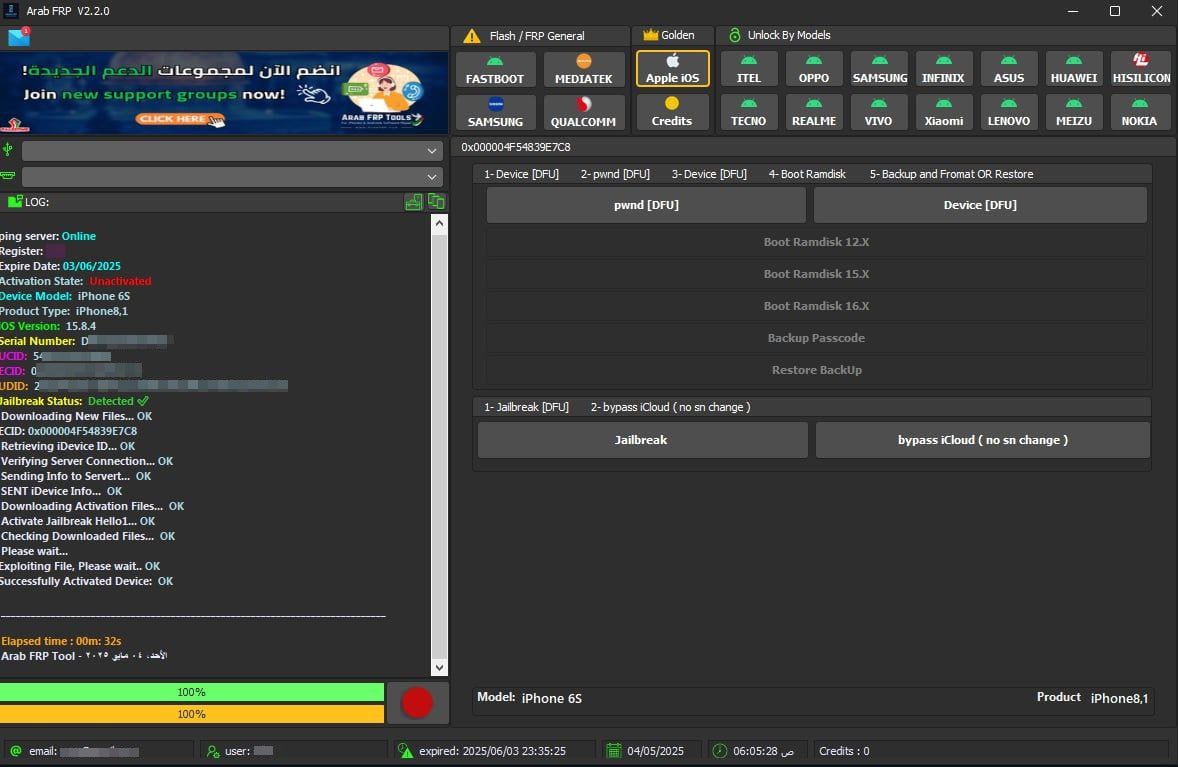Click the large Device [DFU] button
This screenshot has width=1178, height=767.
click(x=980, y=204)
